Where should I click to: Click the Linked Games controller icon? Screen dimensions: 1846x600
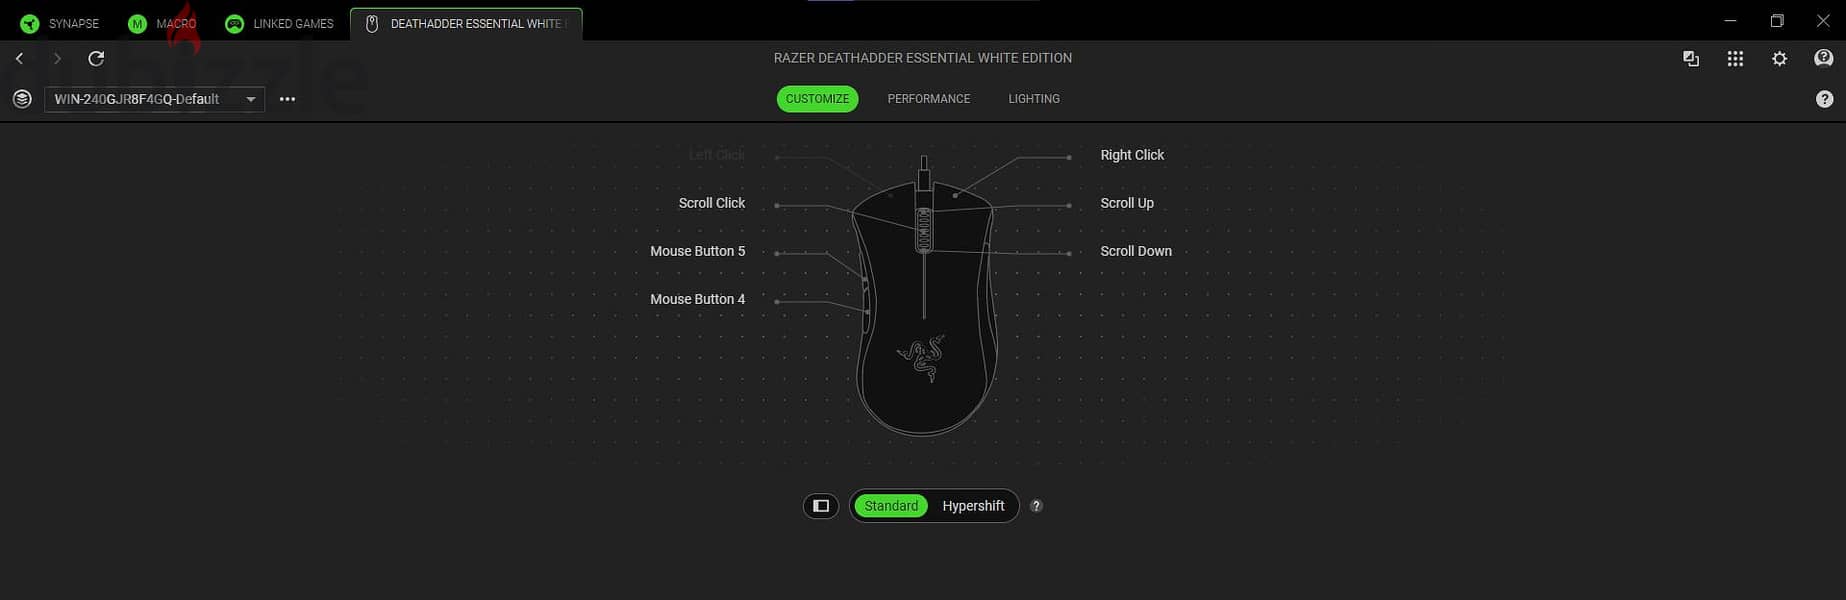234,23
